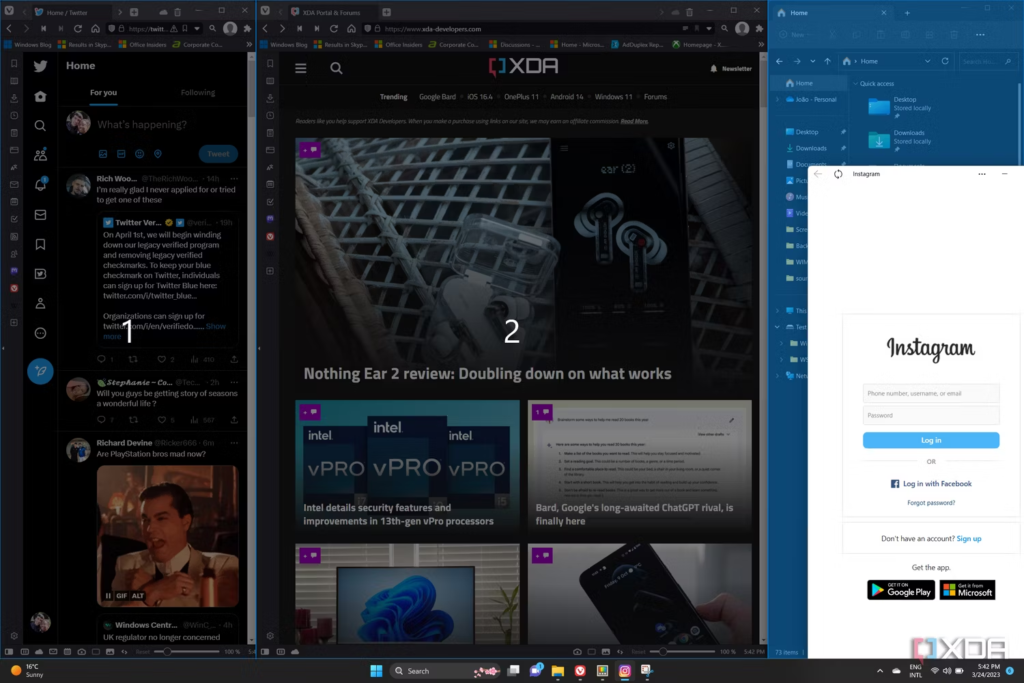Open the XDA hamburger menu
The width and height of the screenshot is (1024, 683).
click(301, 68)
